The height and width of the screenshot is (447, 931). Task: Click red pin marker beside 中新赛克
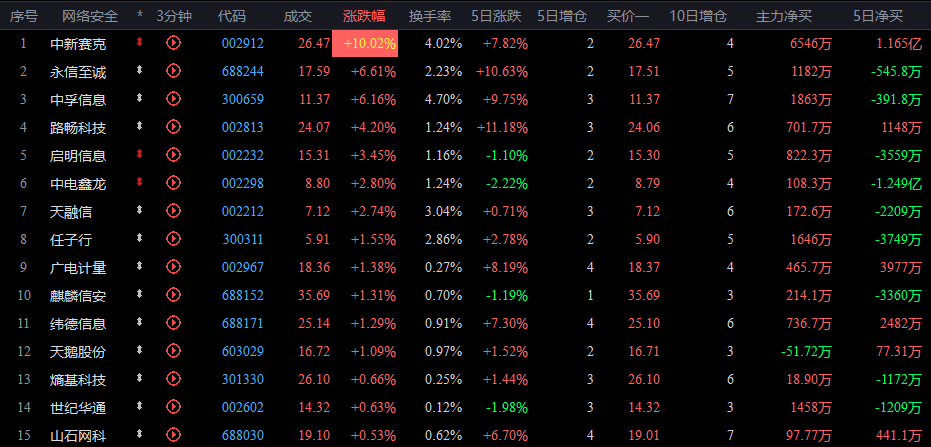(140, 42)
